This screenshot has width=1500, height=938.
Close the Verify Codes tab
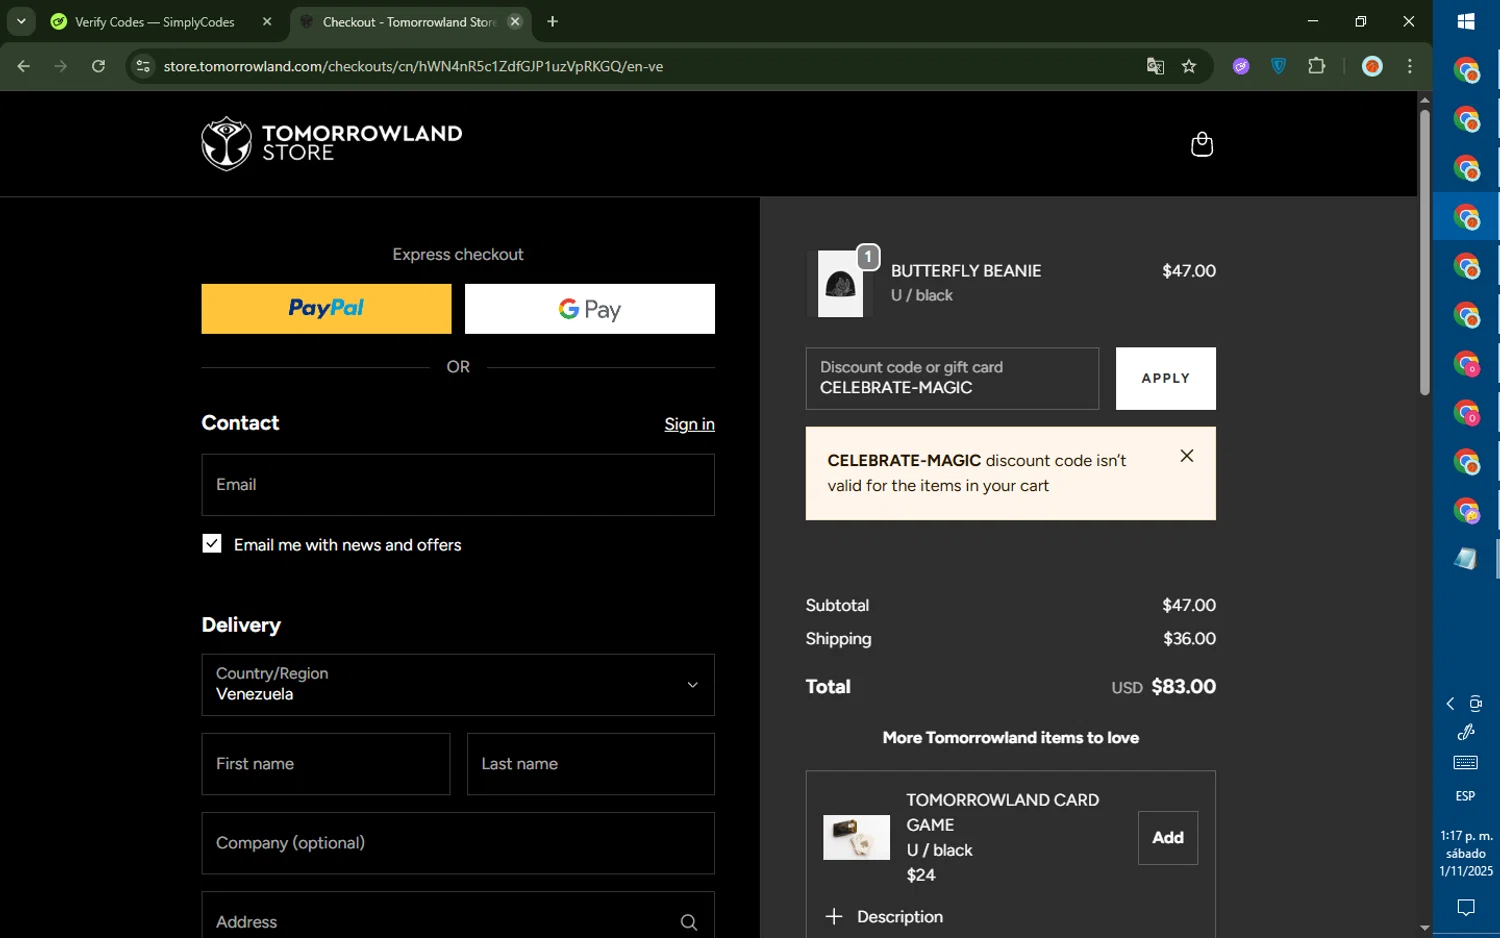[267, 22]
